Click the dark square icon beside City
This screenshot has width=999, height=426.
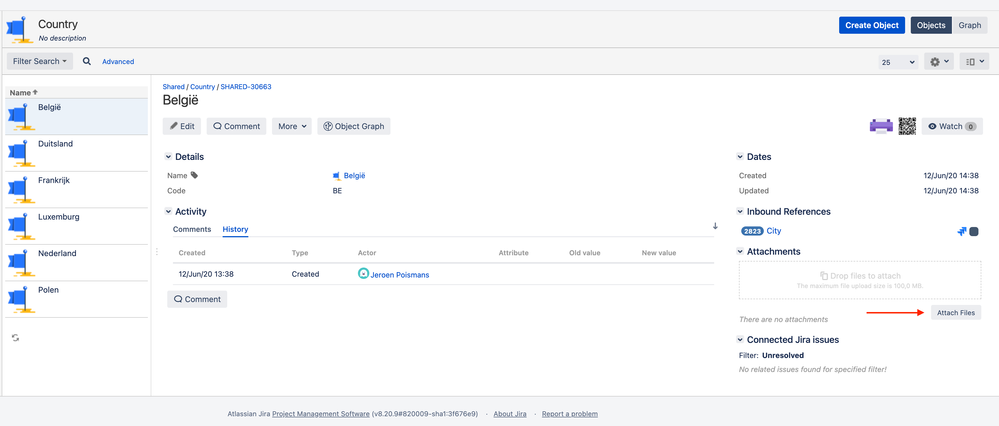click(x=974, y=232)
